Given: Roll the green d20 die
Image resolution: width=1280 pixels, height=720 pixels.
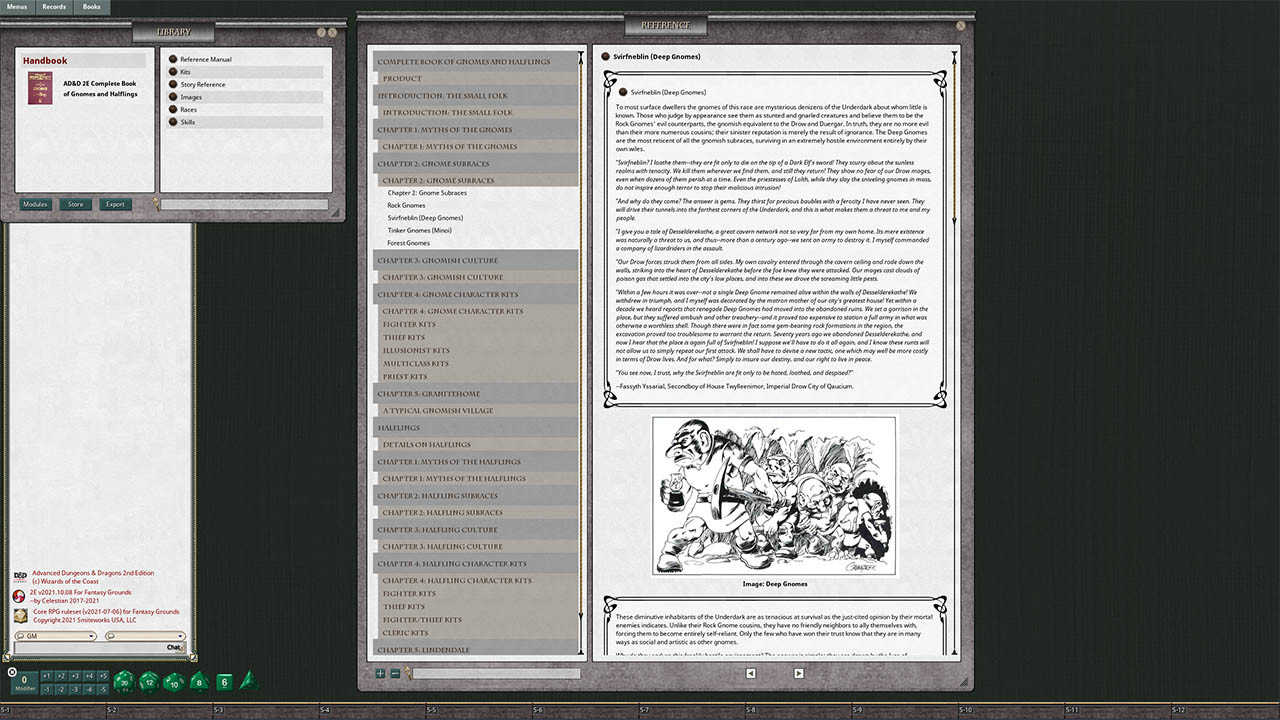Looking at the screenshot, I should click(124, 682).
